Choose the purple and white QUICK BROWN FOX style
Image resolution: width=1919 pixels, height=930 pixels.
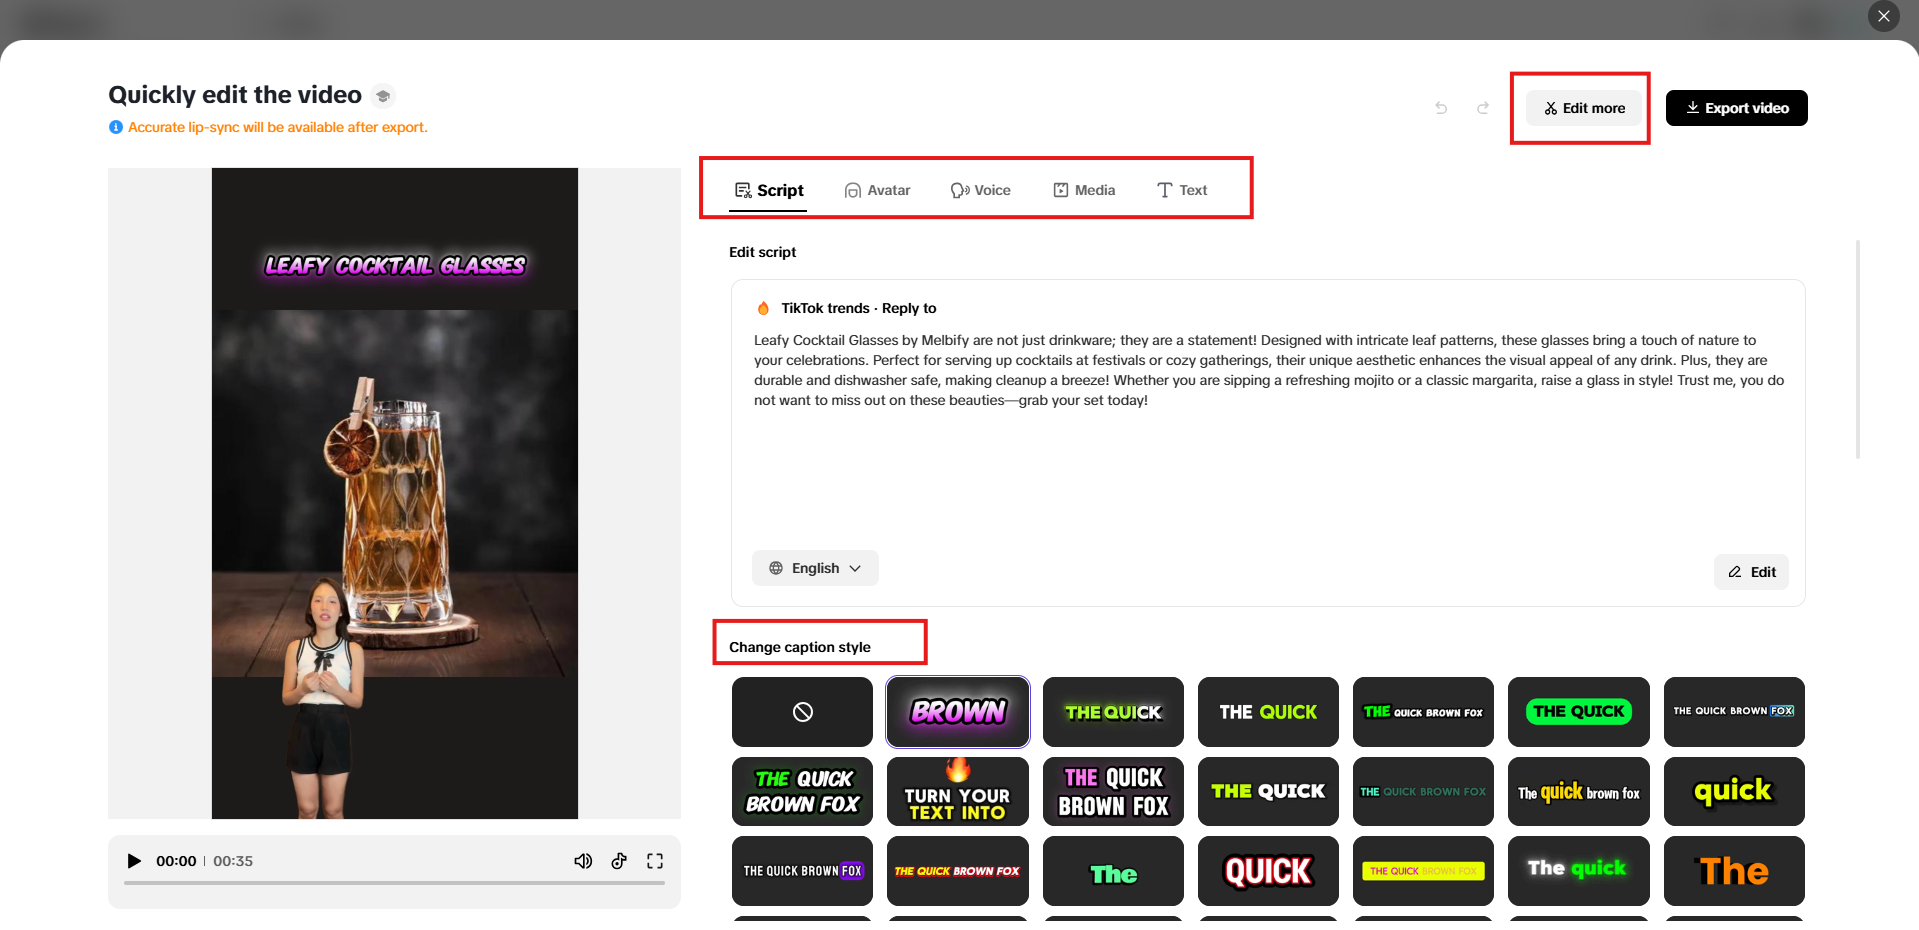[1113, 791]
